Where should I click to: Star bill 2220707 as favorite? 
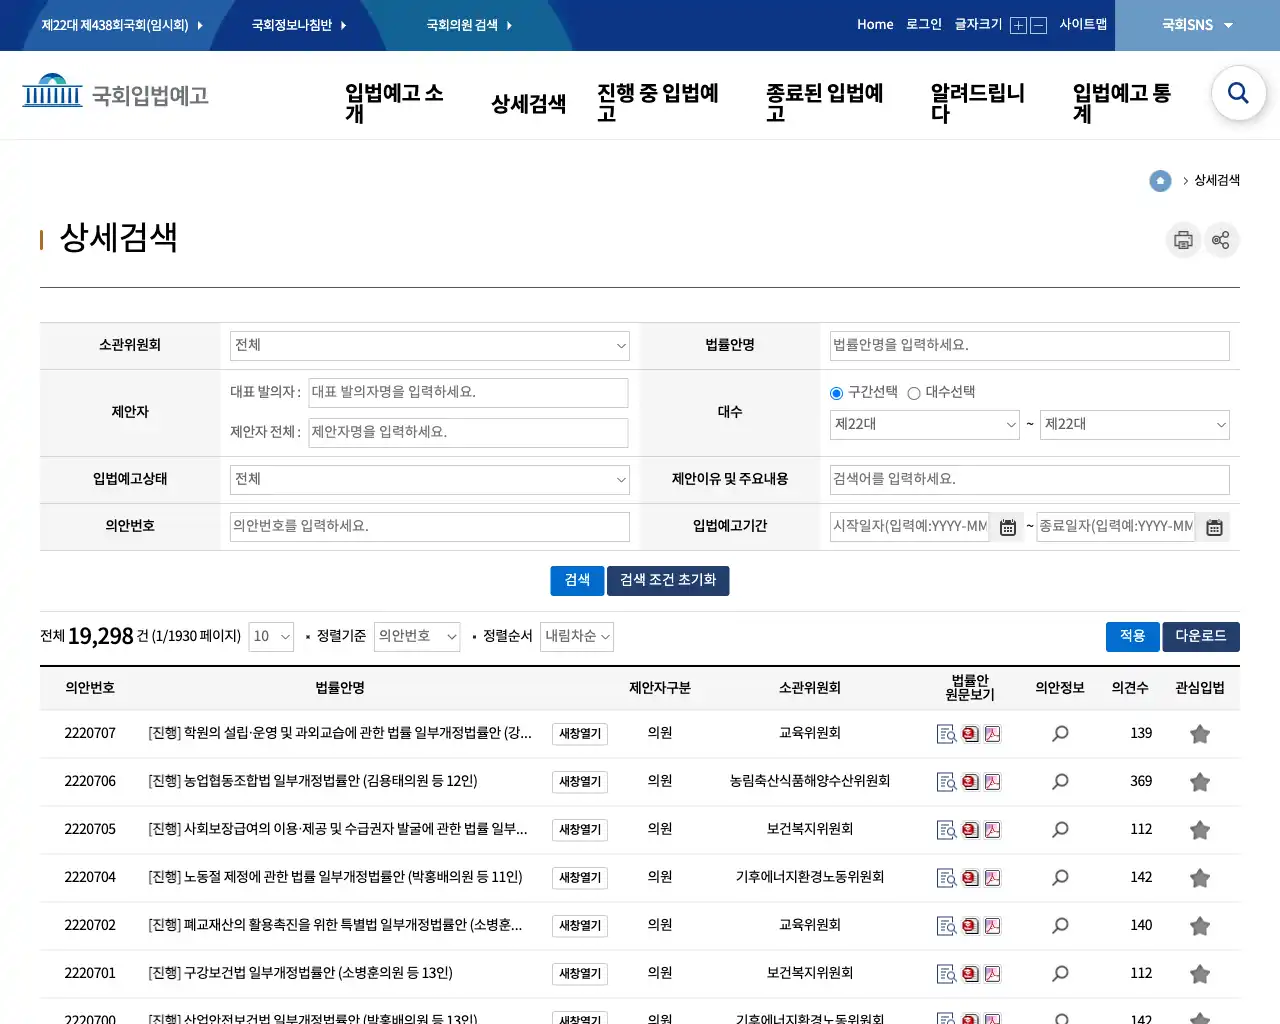pyautogui.click(x=1200, y=734)
